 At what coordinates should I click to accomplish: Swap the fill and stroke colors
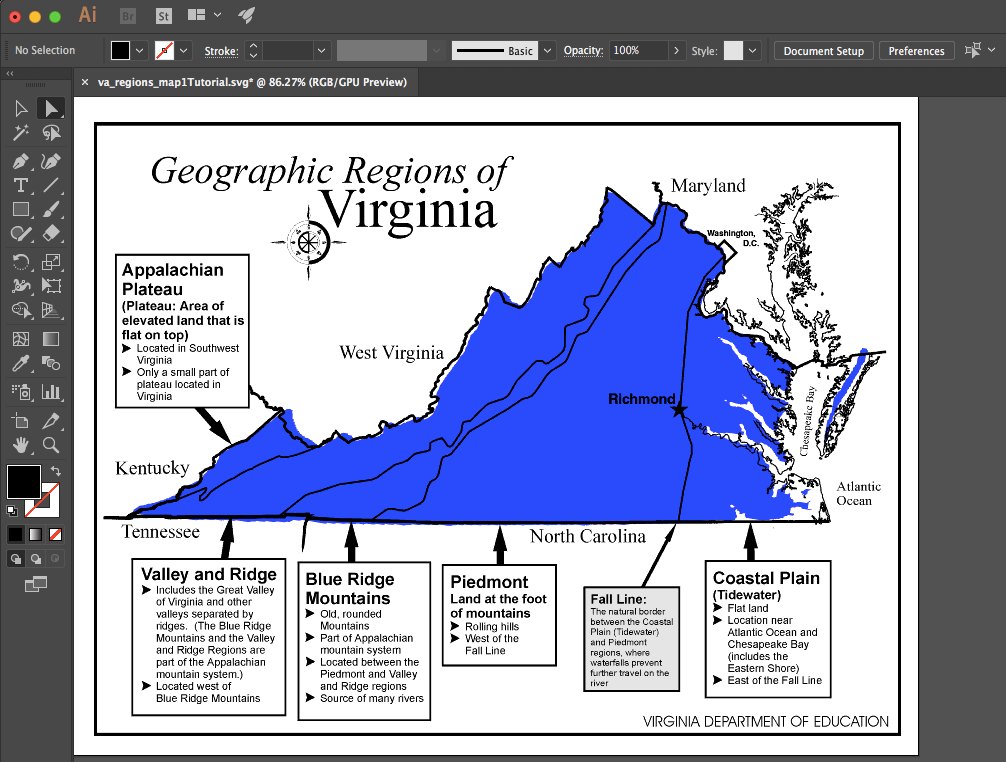click(x=56, y=470)
